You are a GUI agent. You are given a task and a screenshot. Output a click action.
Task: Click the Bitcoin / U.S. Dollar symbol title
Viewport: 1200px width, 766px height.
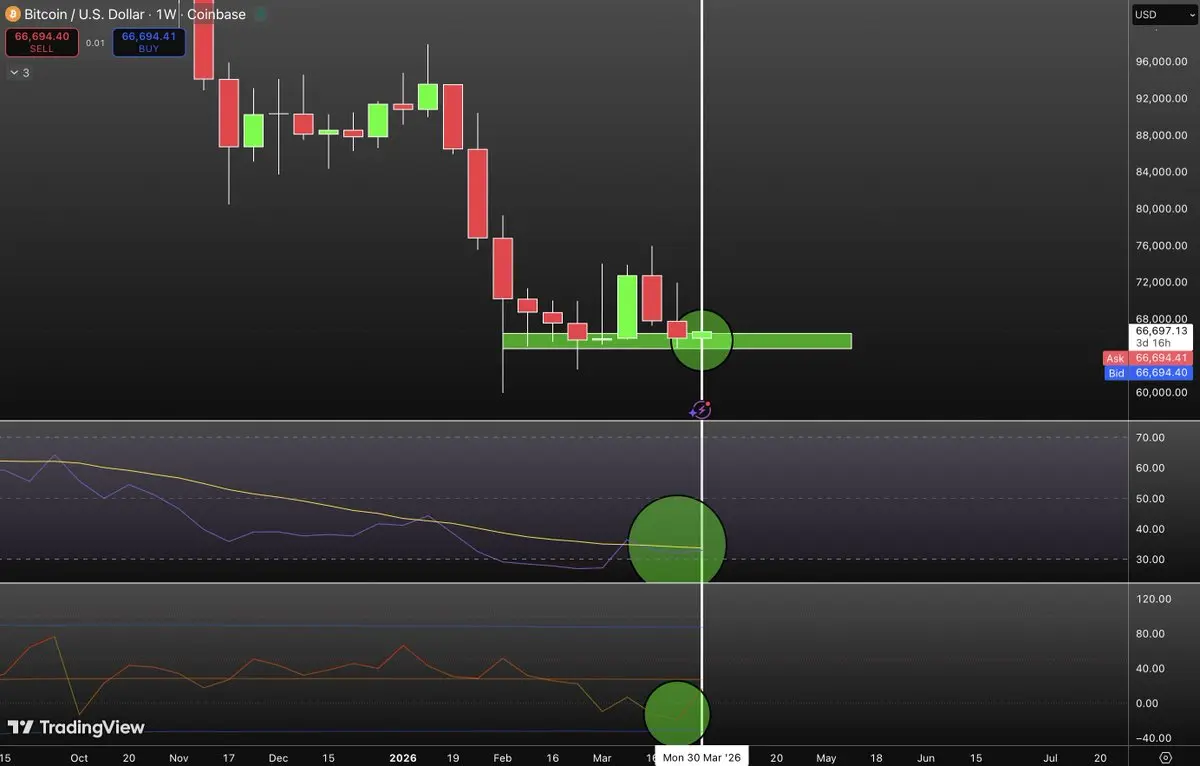click(x=99, y=14)
